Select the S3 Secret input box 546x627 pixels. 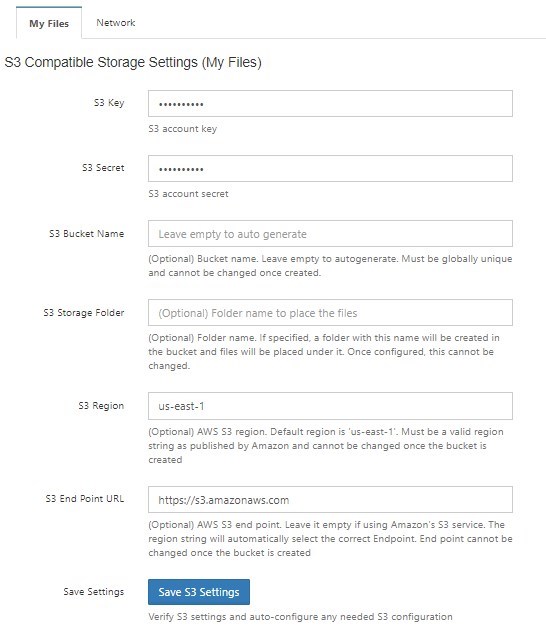point(330,168)
